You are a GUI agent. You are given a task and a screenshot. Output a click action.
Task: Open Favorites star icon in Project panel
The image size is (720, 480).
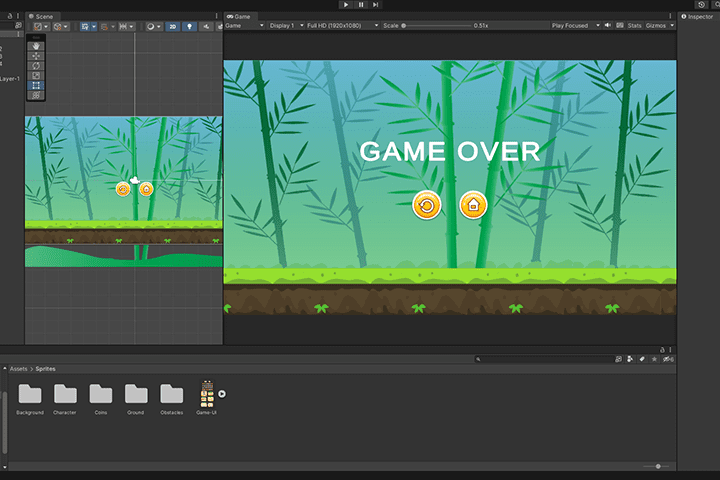654,359
